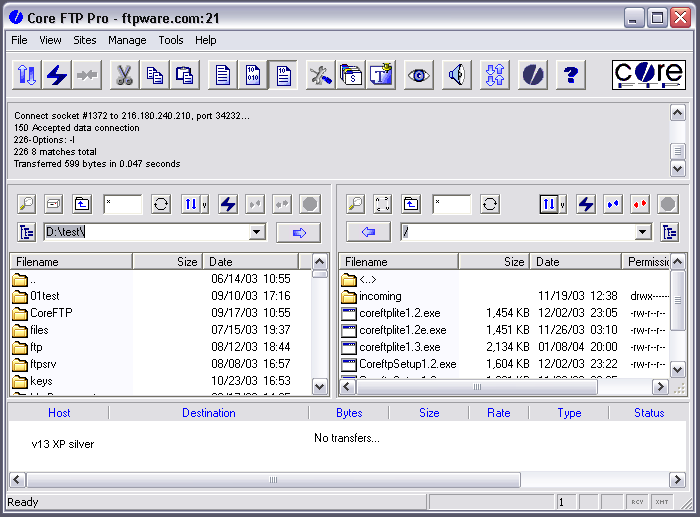Click the eye icon in the toolbar
This screenshot has width=700, height=517.
418,75
